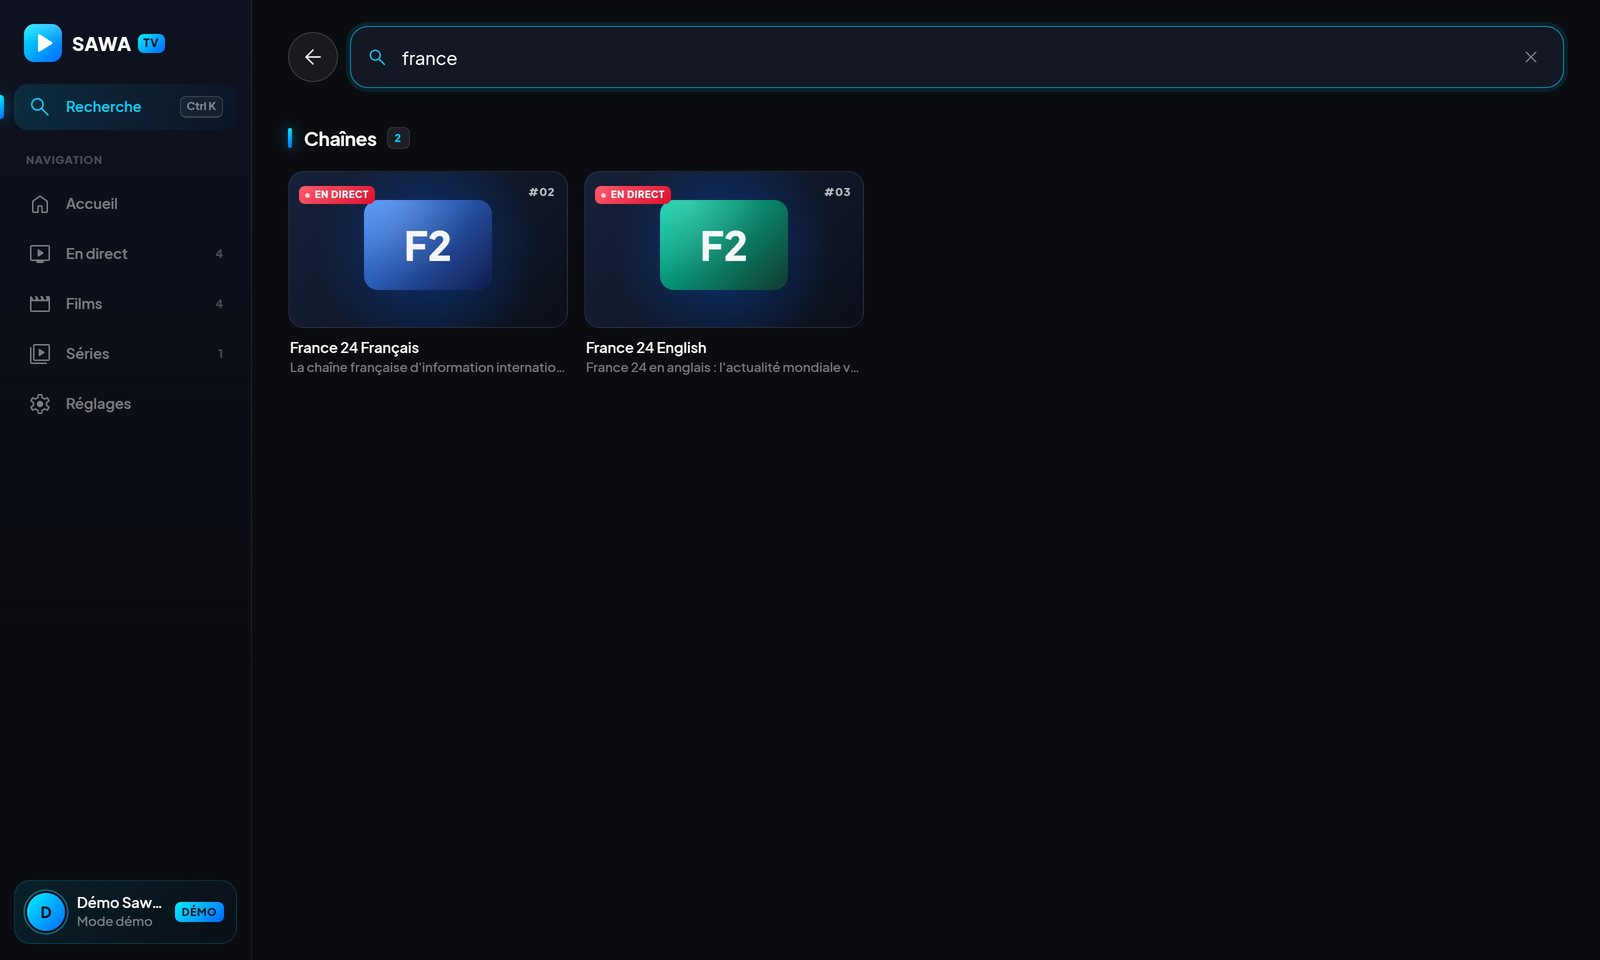
Task: Open France 24 English channel thumbnail
Action: pos(724,249)
